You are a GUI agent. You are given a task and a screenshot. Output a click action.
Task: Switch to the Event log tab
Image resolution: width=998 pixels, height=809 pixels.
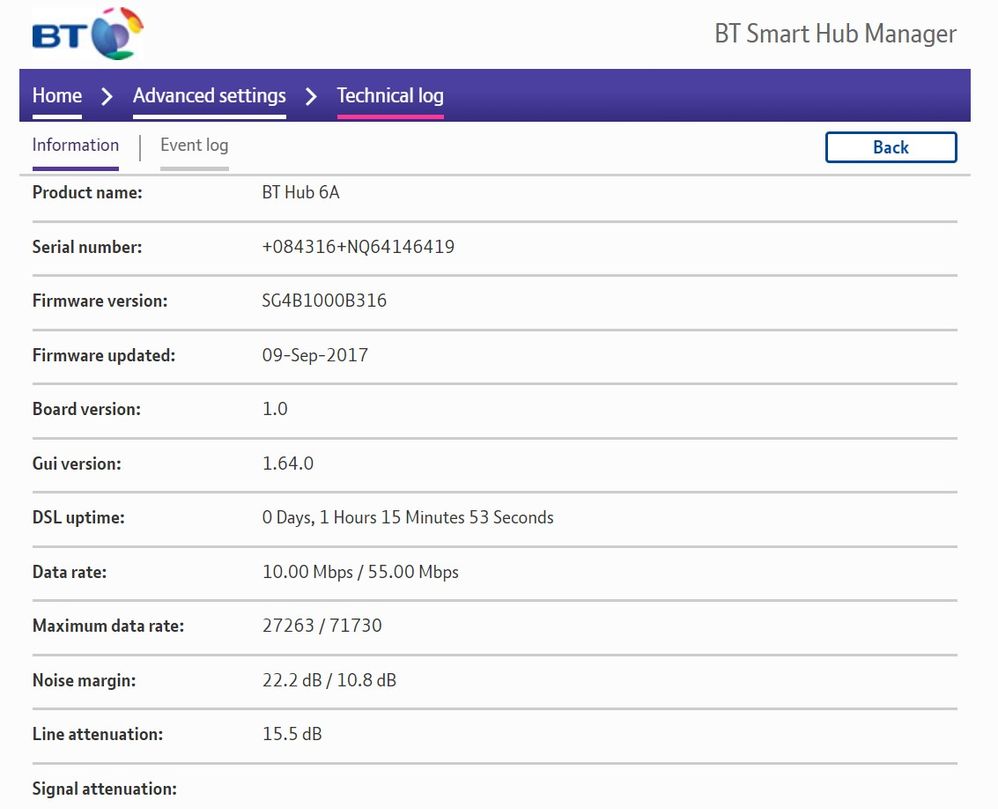(194, 145)
